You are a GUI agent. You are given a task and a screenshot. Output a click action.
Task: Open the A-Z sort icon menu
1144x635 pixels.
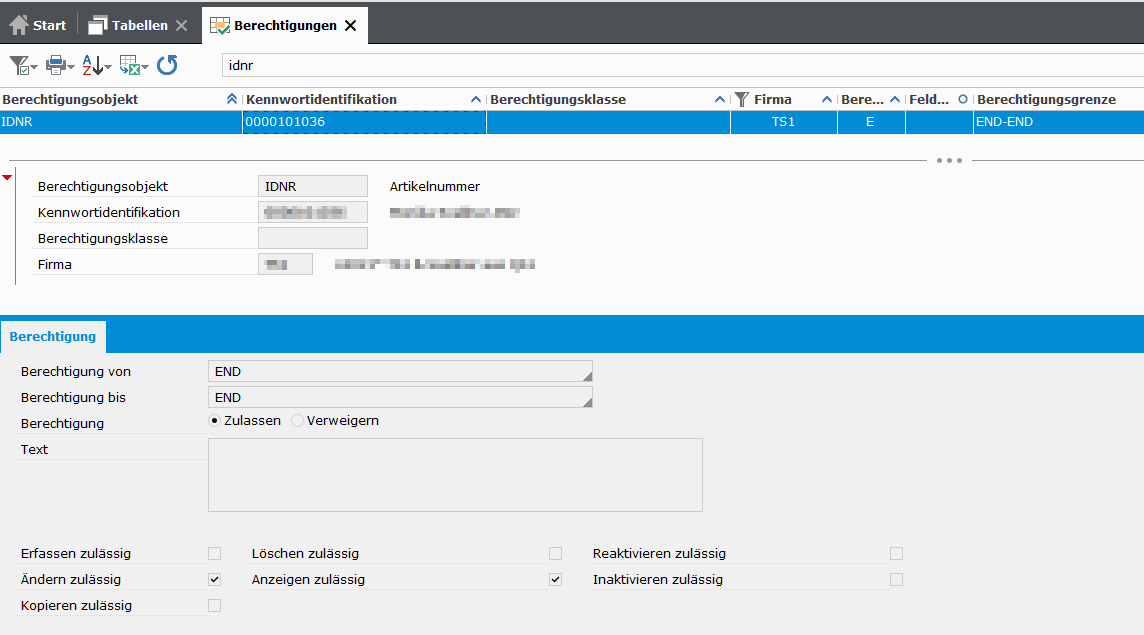click(96, 66)
